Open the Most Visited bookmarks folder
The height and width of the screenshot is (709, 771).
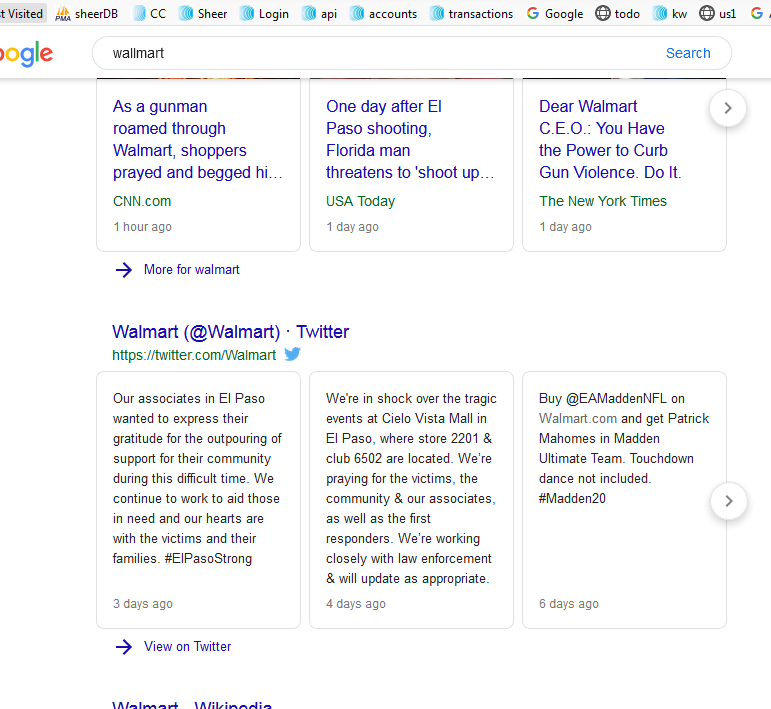tap(22, 13)
